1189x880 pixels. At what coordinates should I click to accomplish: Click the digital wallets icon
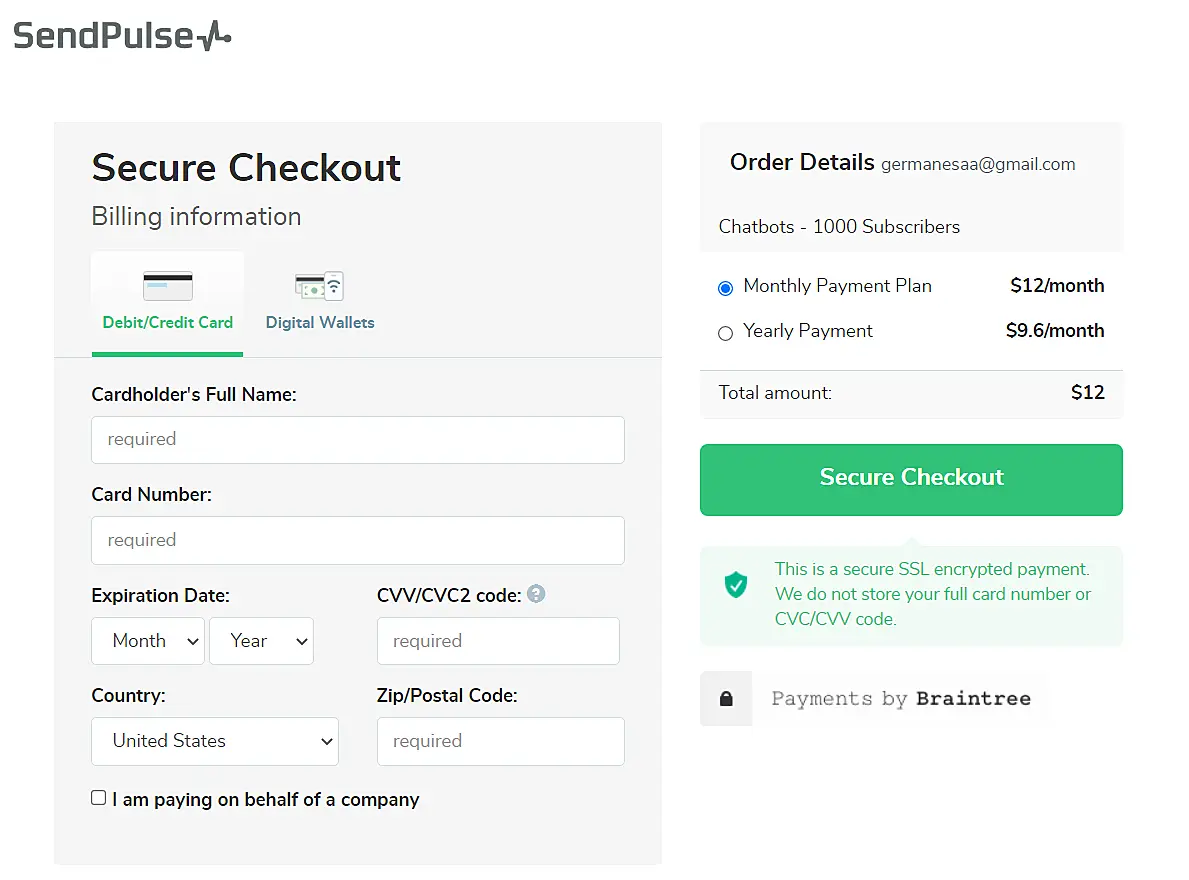[319, 286]
